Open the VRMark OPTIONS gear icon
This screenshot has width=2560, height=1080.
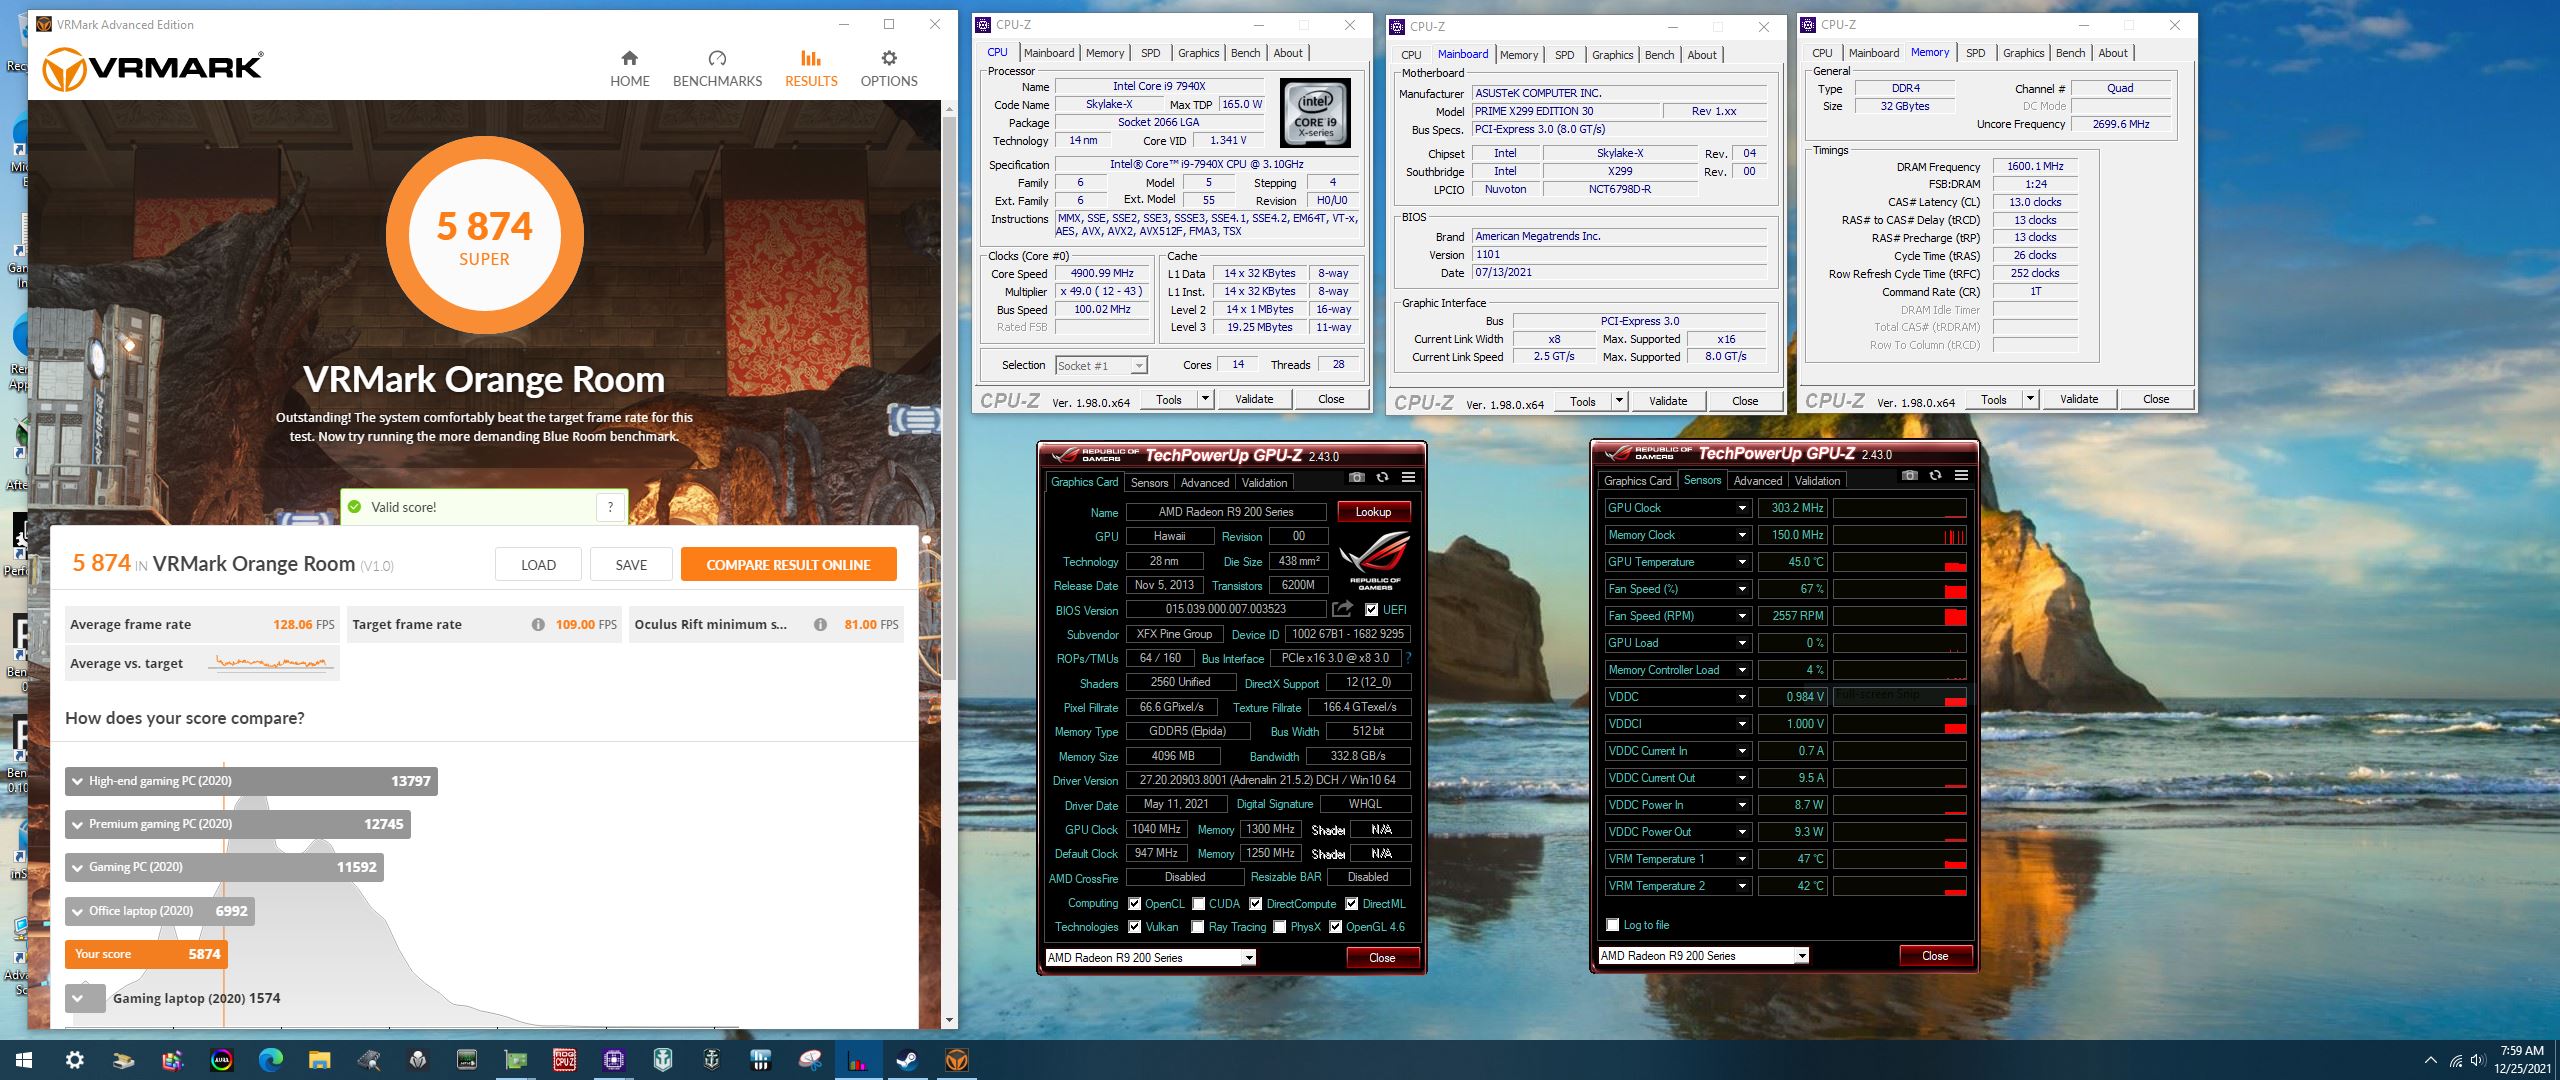889,58
